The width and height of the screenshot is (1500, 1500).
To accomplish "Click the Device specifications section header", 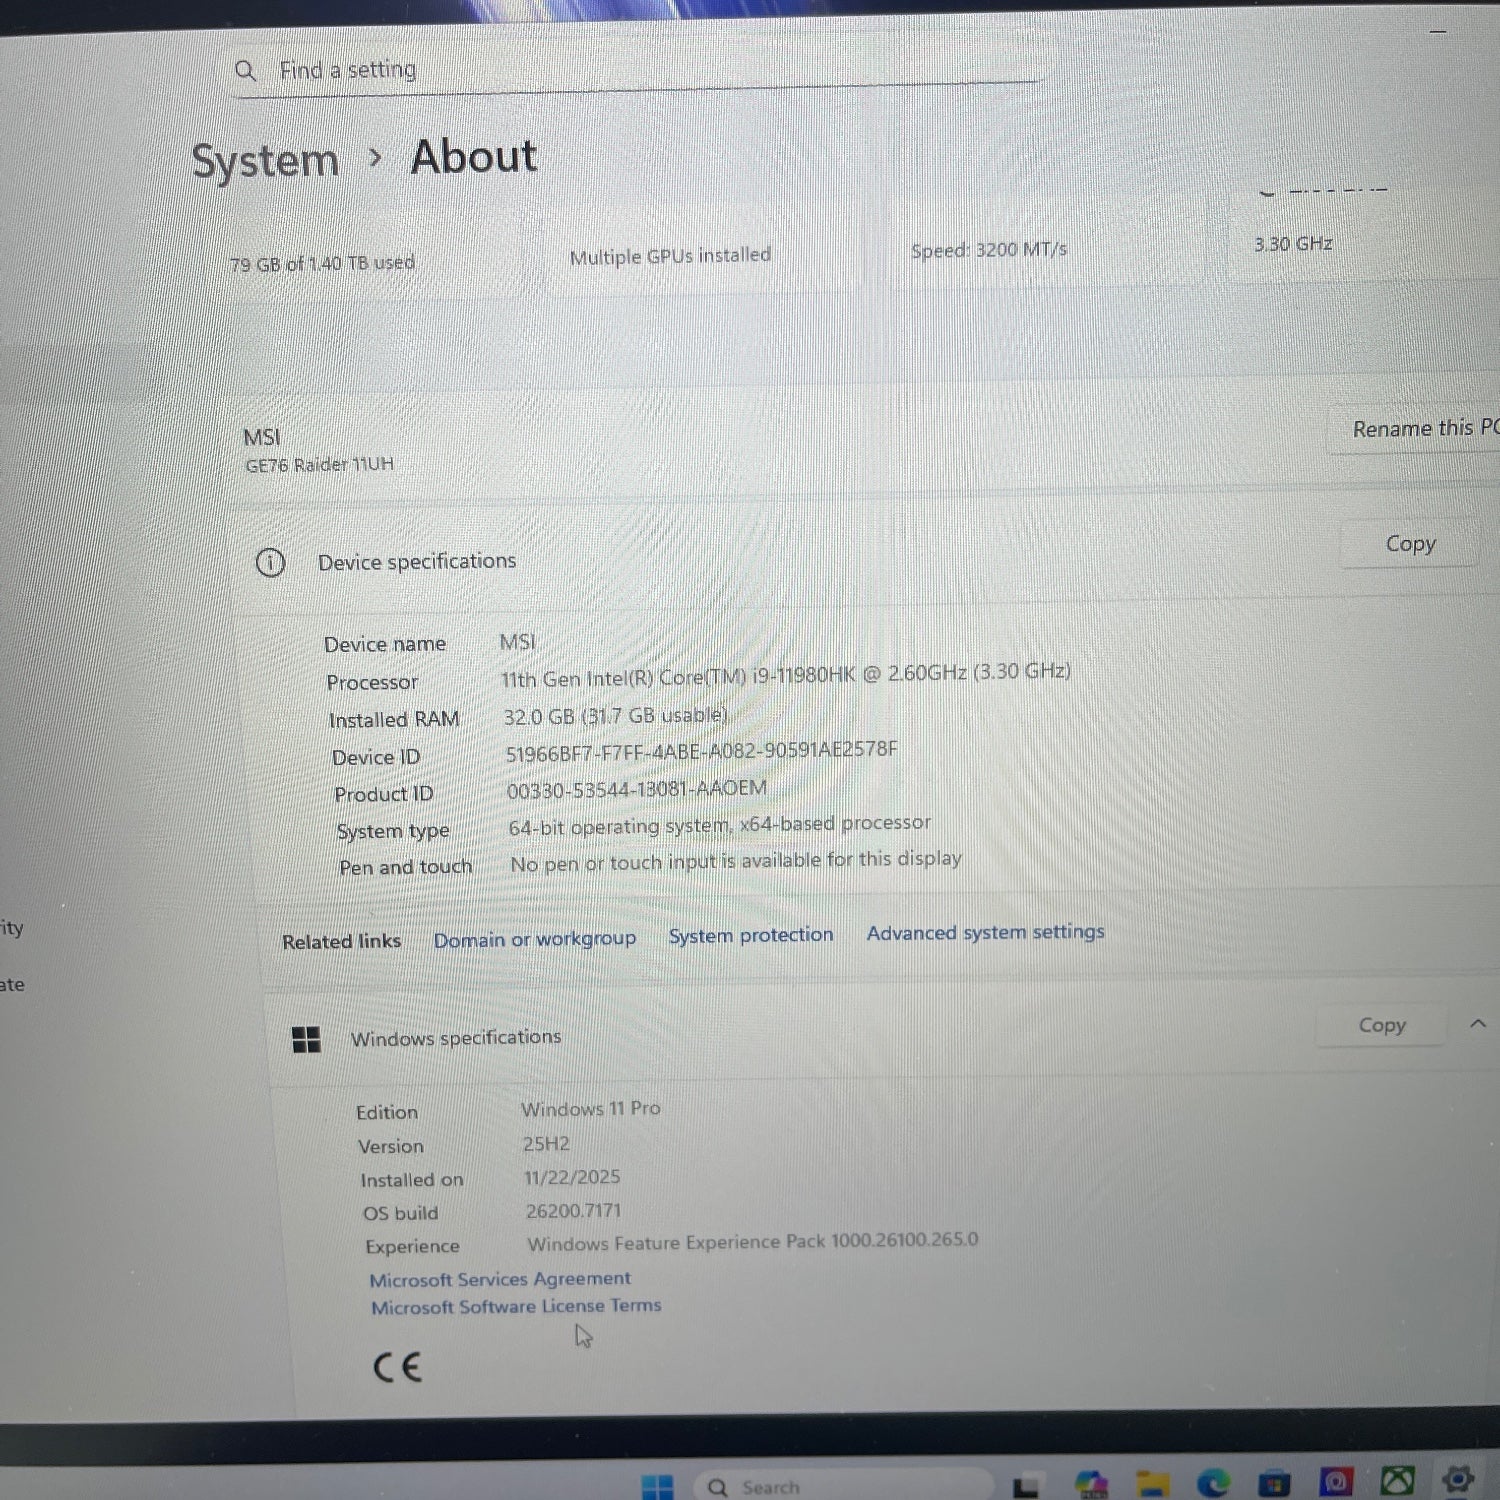I will (x=417, y=561).
